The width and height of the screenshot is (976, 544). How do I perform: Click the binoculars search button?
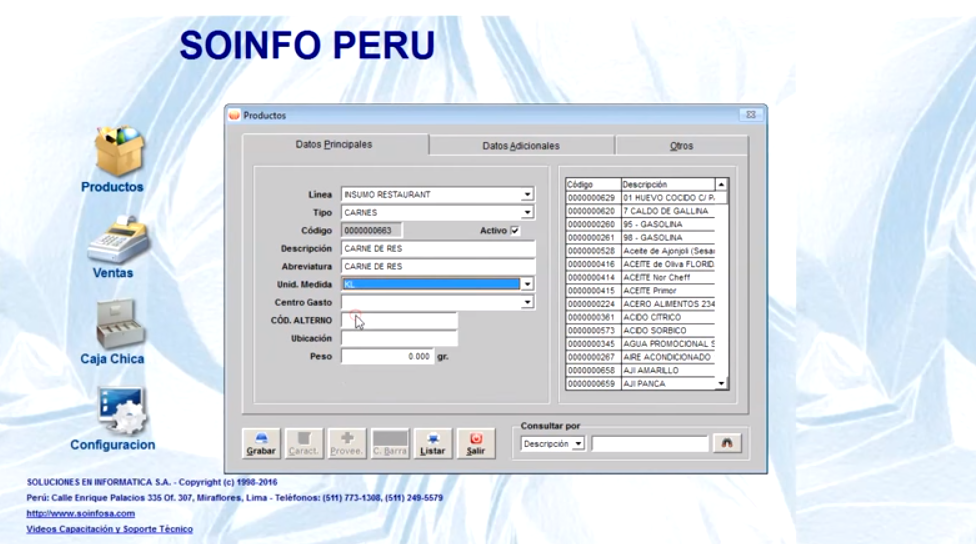pyautogui.click(x=727, y=443)
